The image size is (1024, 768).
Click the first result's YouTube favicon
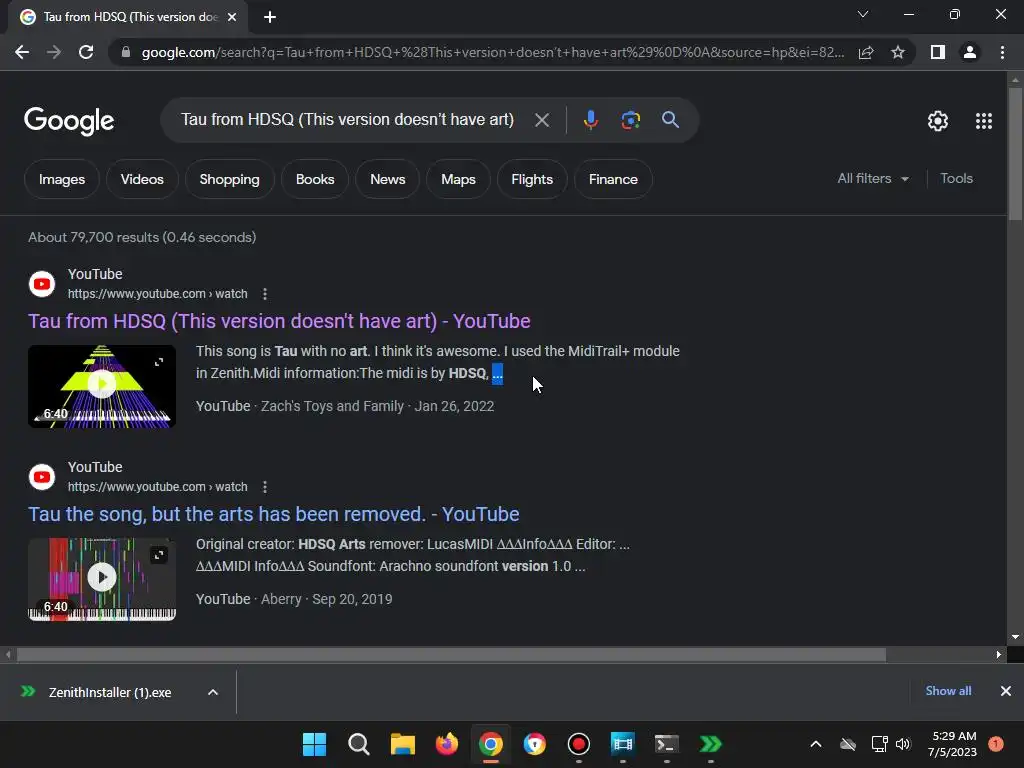point(42,284)
